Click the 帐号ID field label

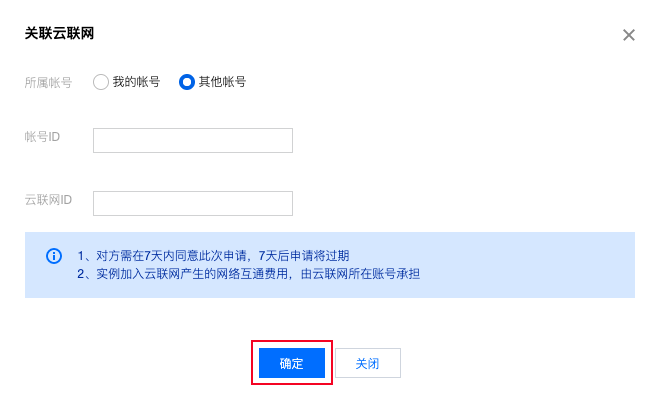[42, 137]
